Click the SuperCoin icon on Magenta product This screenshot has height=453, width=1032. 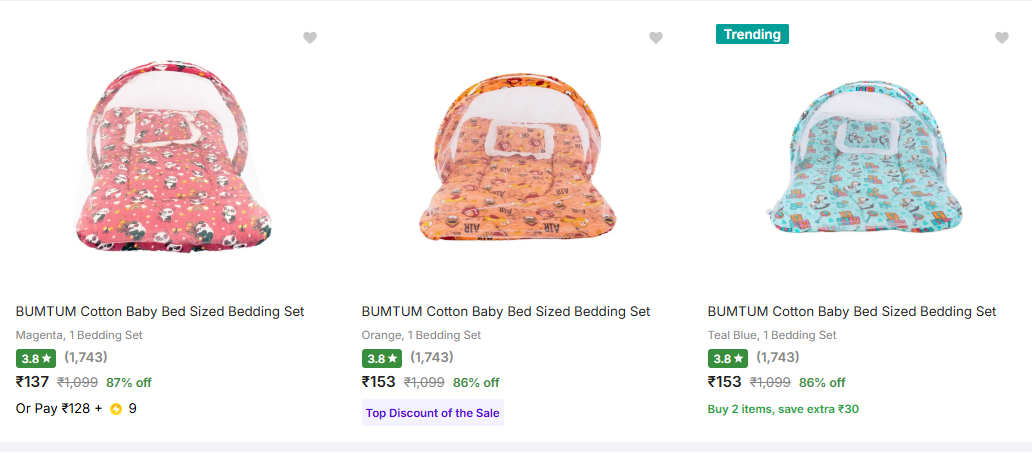click(116, 409)
